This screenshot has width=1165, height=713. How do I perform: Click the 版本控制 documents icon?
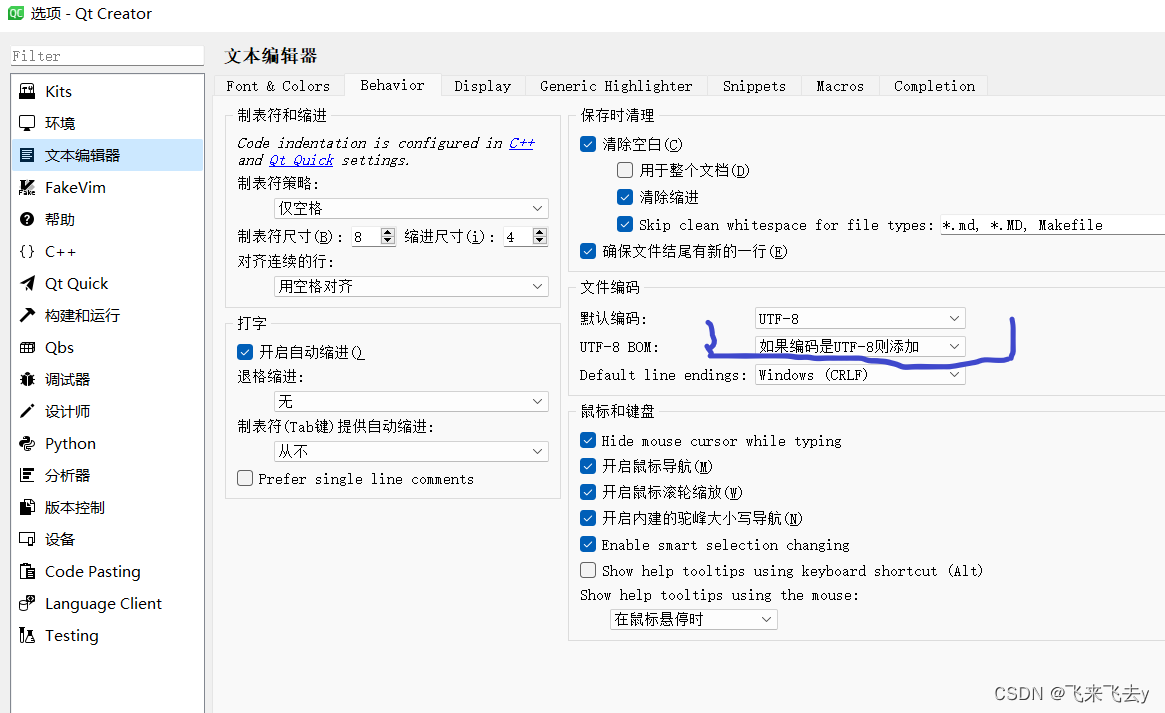27,507
